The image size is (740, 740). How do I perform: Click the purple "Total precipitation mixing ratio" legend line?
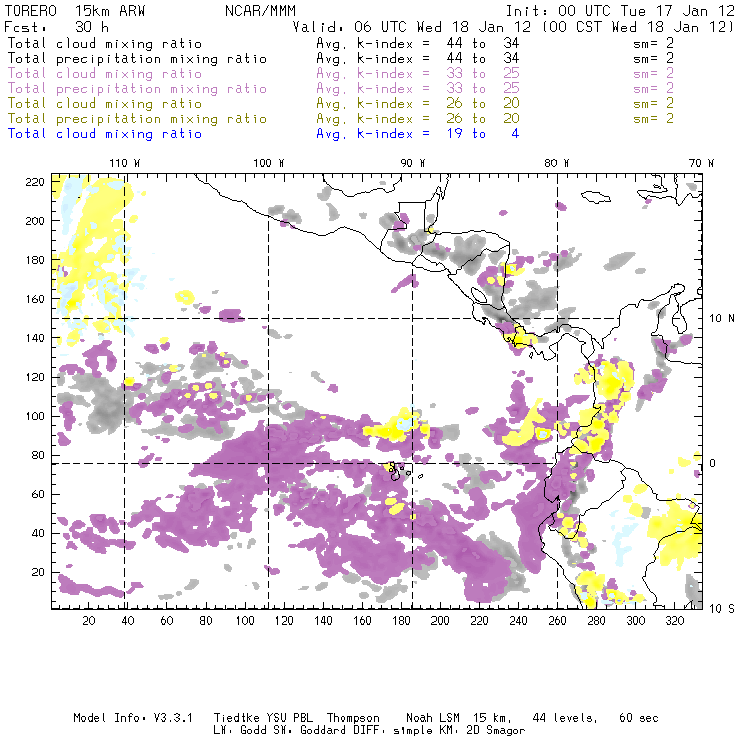point(137,89)
